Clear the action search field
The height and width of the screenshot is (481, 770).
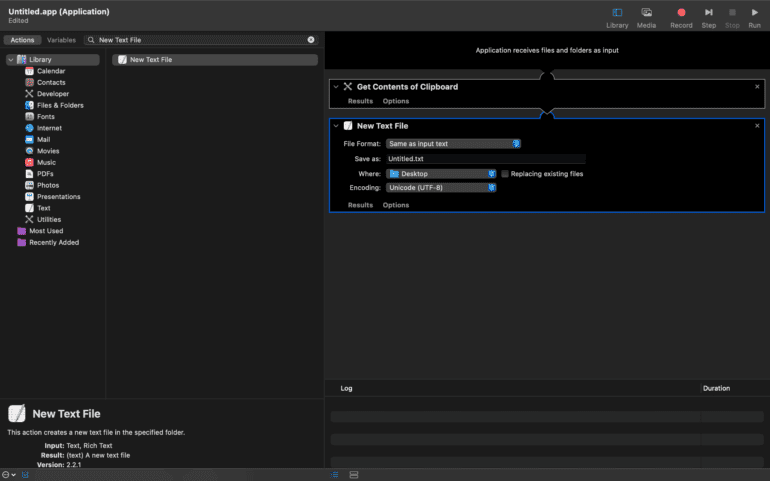(x=310, y=40)
